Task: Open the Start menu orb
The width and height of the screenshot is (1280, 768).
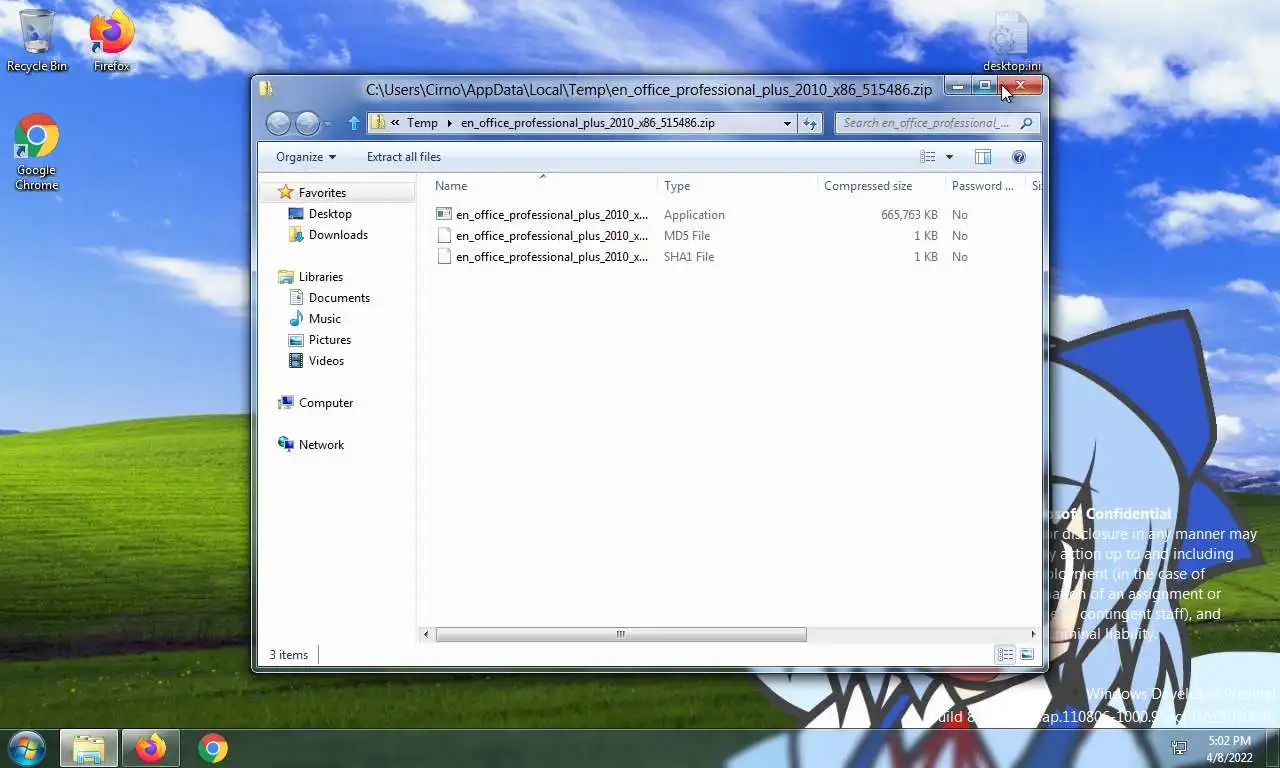Action: (x=27, y=748)
